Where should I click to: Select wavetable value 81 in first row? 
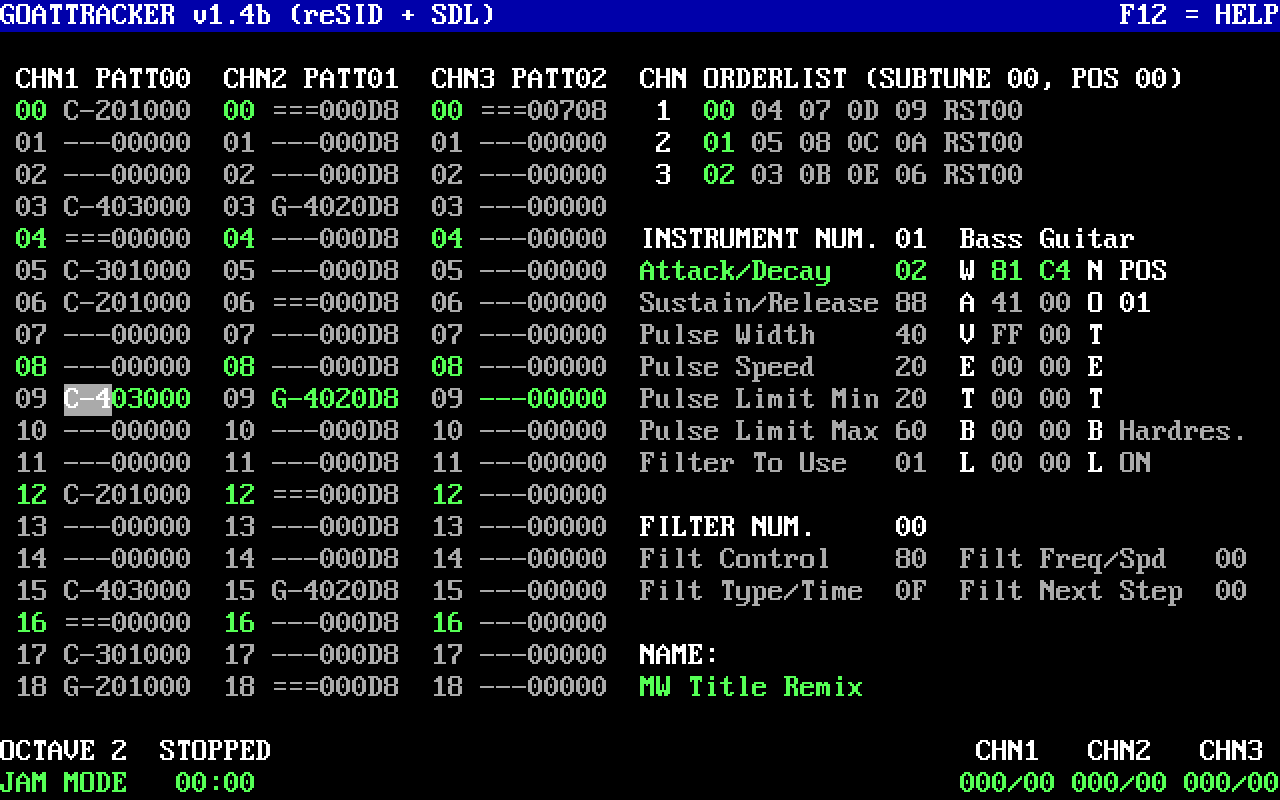1007,271
